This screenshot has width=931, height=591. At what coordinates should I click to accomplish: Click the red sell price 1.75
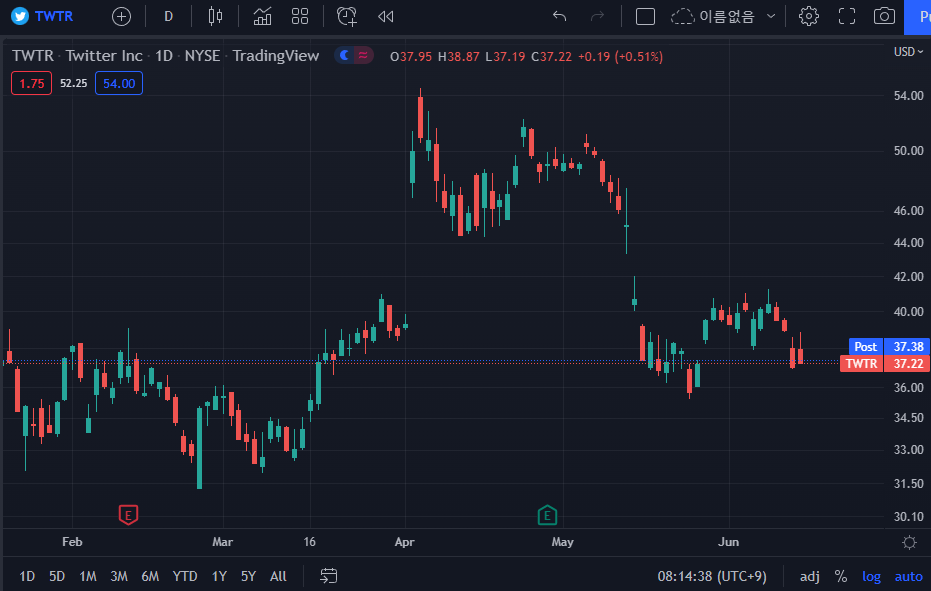(31, 83)
